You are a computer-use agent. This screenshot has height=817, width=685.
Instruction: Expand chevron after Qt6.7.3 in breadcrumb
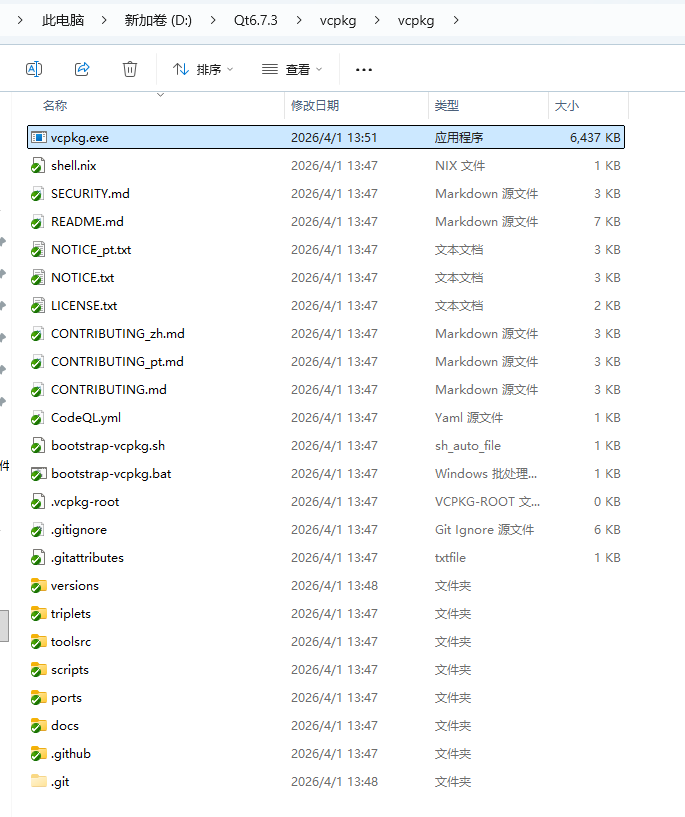click(x=298, y=20)
